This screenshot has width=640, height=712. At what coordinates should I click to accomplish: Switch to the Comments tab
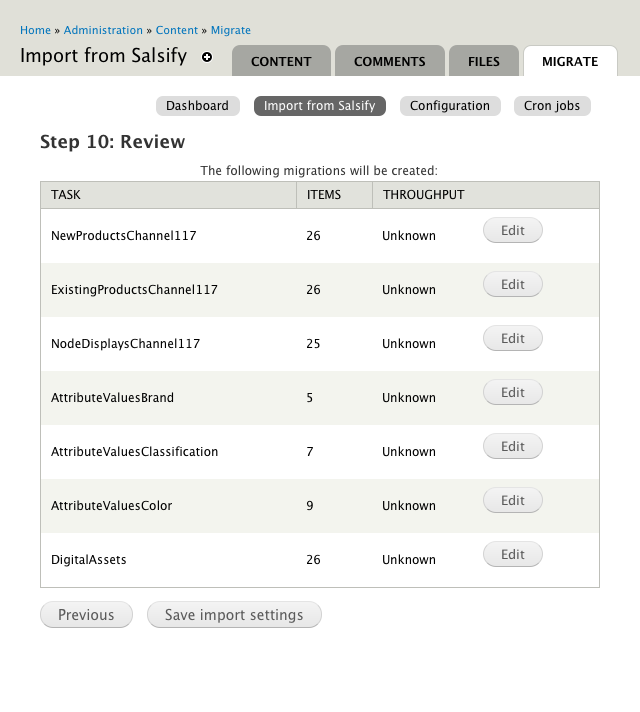(x=390, y=61)
